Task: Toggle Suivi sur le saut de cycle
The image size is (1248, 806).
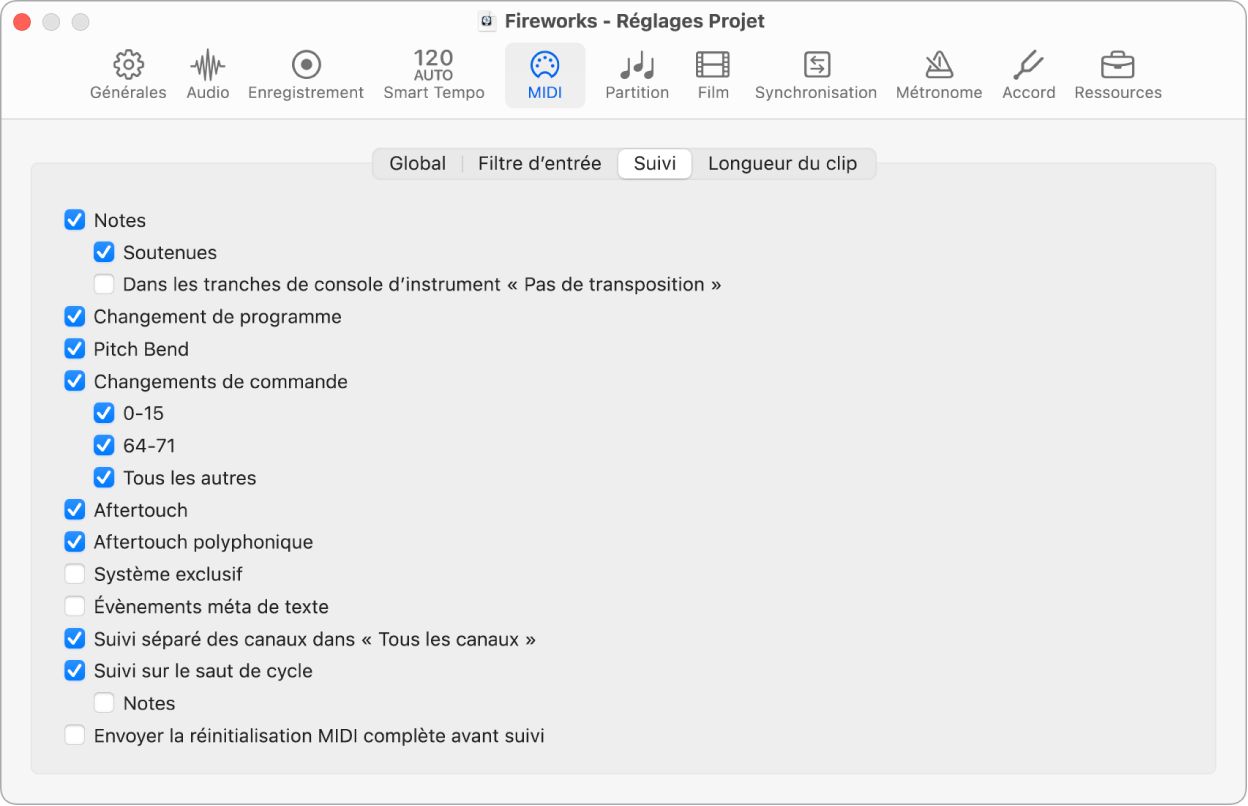Action: pos(75,671)
